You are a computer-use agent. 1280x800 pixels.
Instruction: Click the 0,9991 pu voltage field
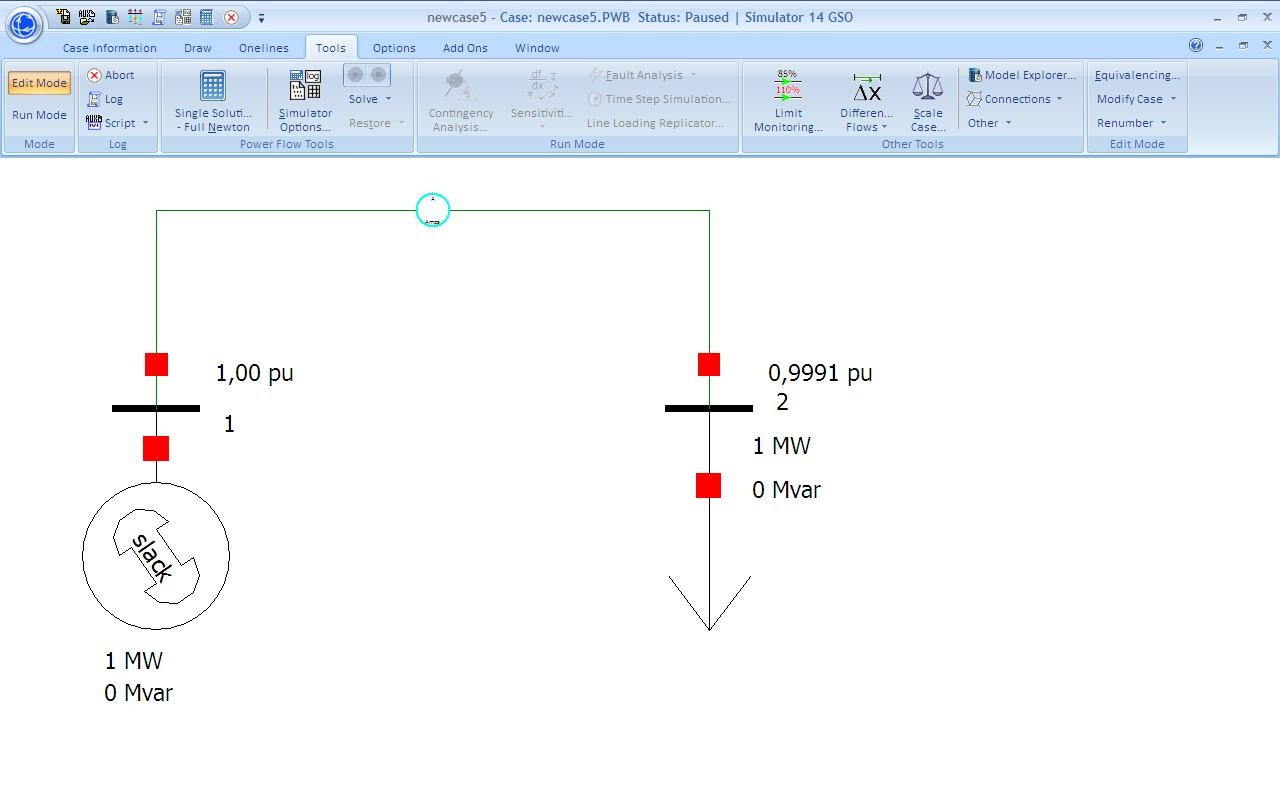click(820, 373)
